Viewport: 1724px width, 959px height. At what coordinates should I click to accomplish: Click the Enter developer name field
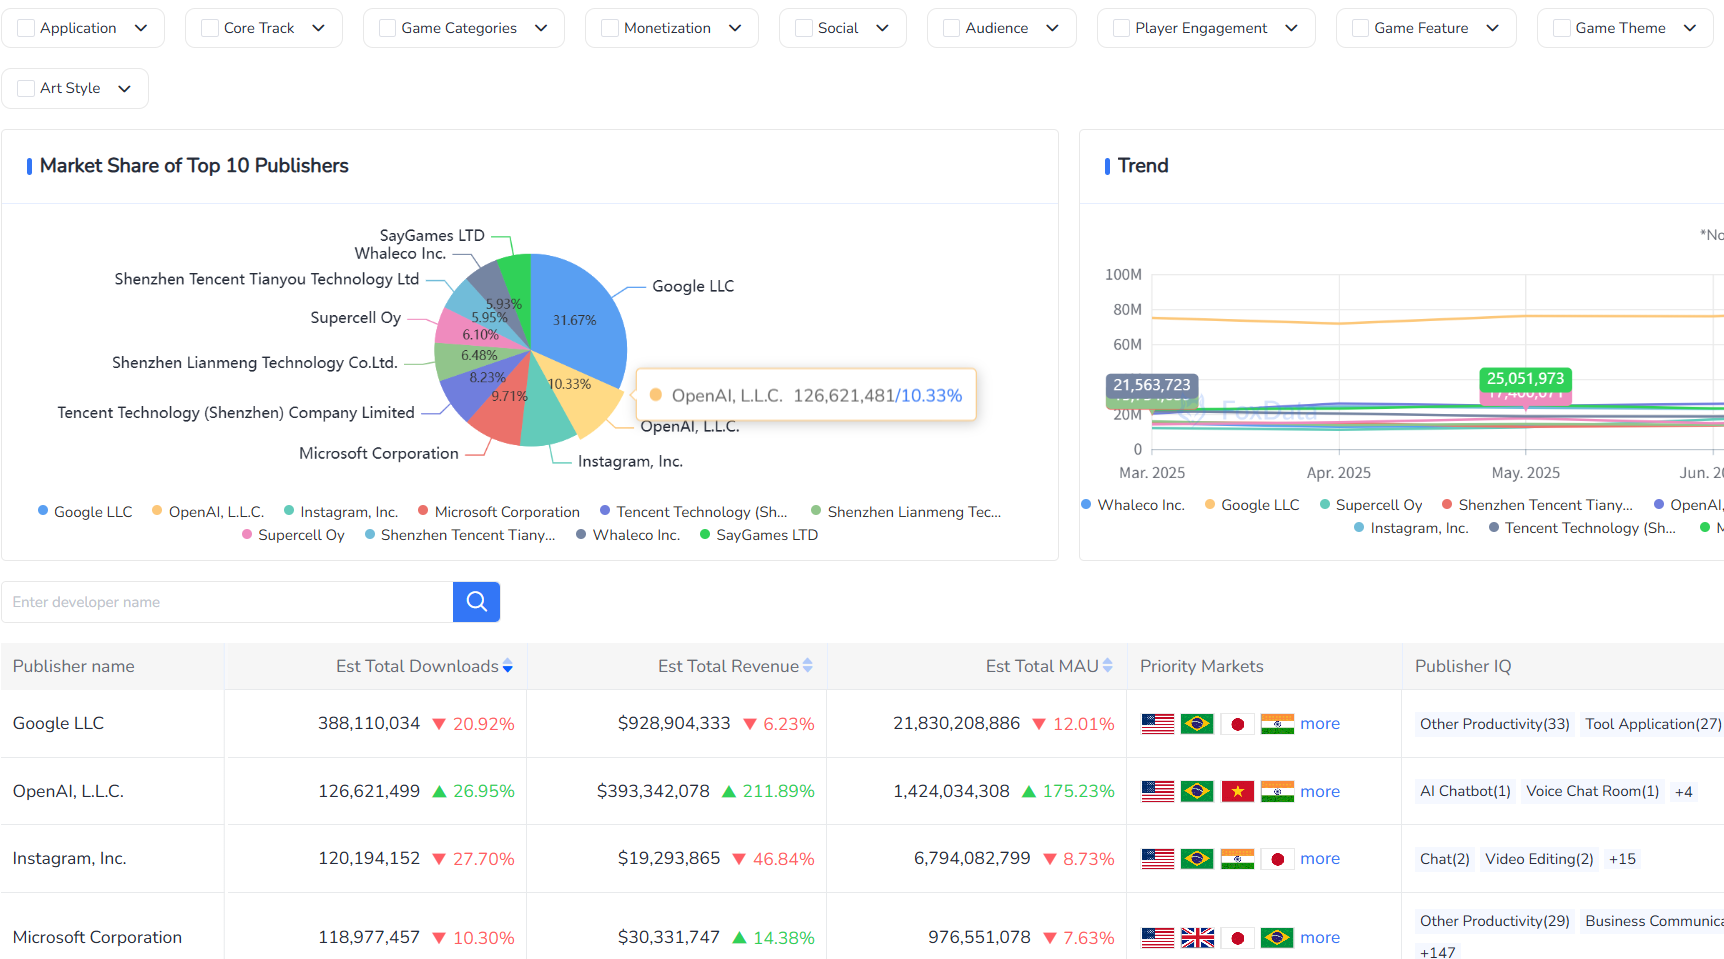click(x=227, y=602)
